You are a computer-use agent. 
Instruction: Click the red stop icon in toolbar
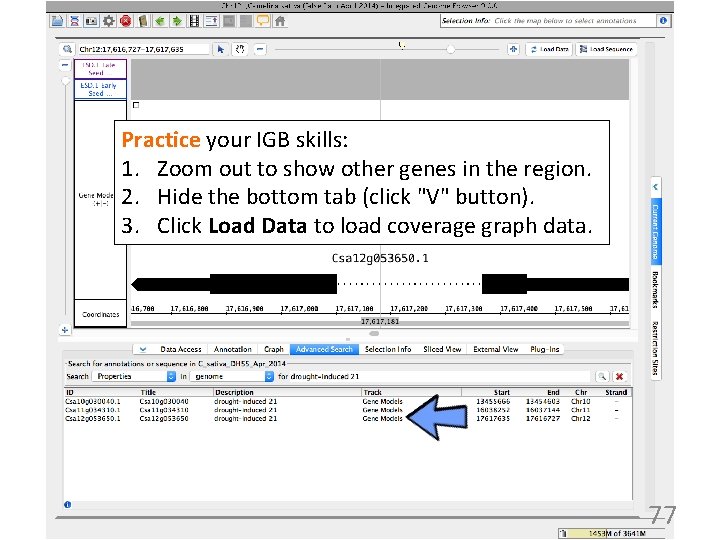pyautogui.click(x=126, y=21)
